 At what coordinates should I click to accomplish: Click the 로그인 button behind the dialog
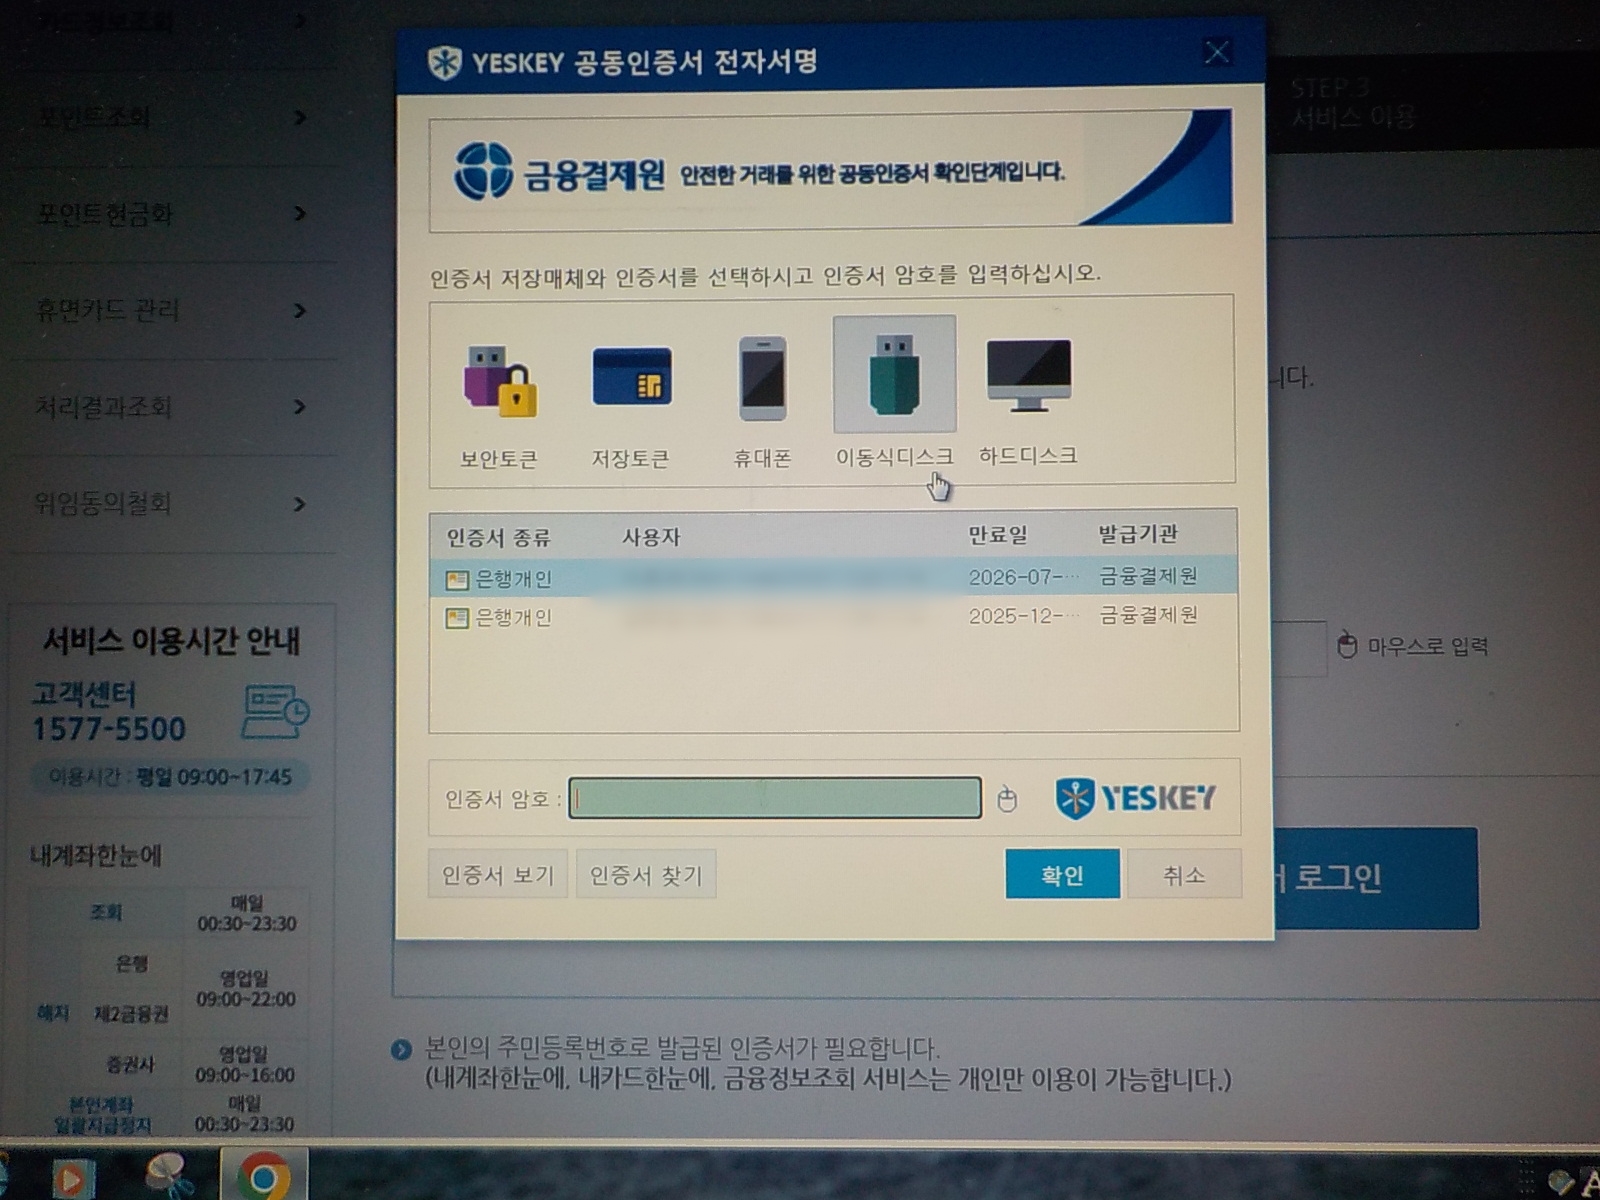click(x=1376, y=878)
